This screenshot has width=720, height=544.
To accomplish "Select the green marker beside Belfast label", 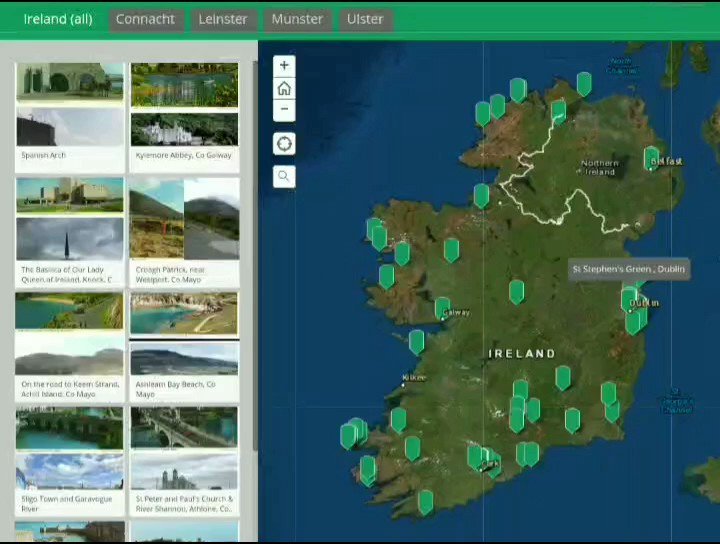I will (x=651, y=157).
